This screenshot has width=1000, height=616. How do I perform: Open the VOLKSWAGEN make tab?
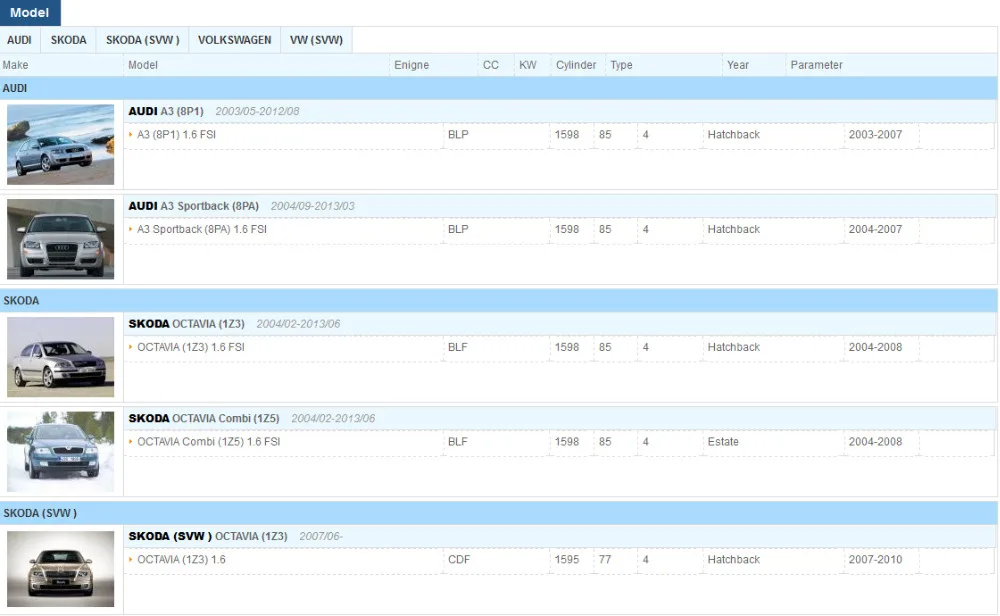234,40
